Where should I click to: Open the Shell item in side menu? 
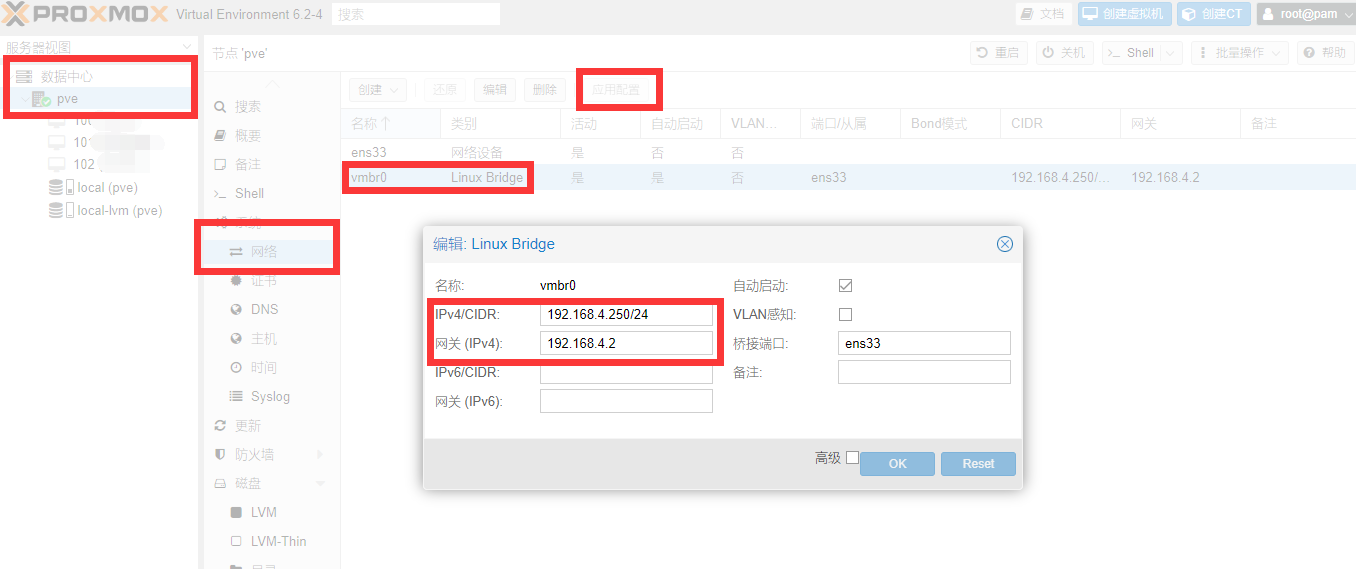(249, 193)
